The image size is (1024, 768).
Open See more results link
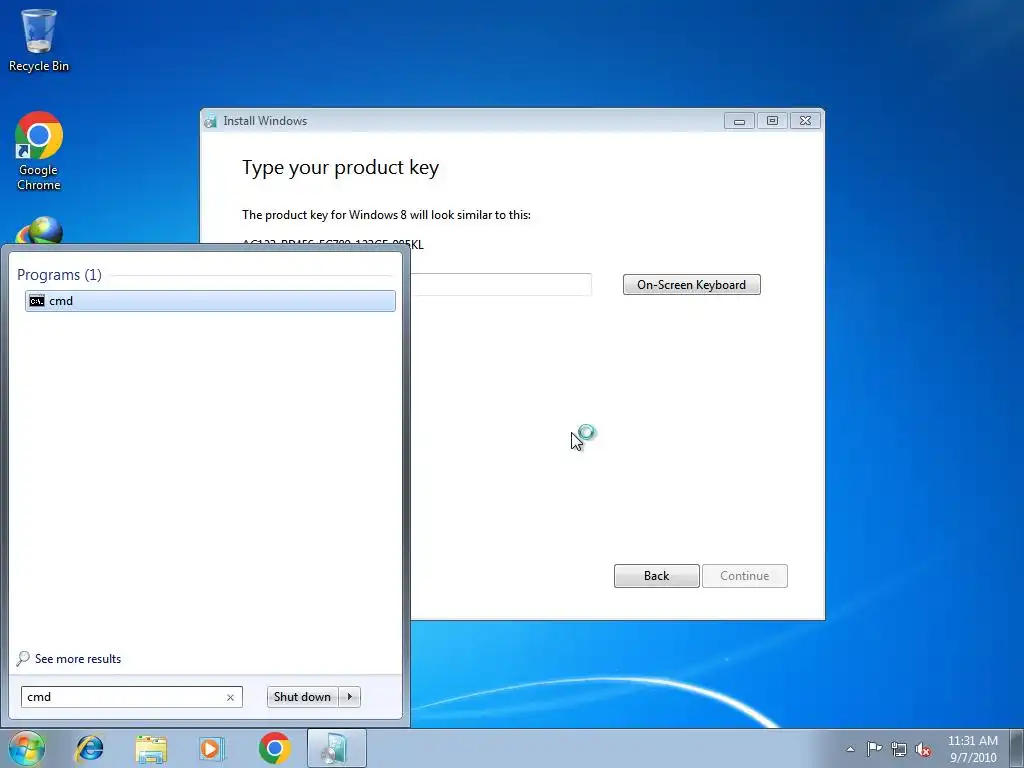click(78, 659)
